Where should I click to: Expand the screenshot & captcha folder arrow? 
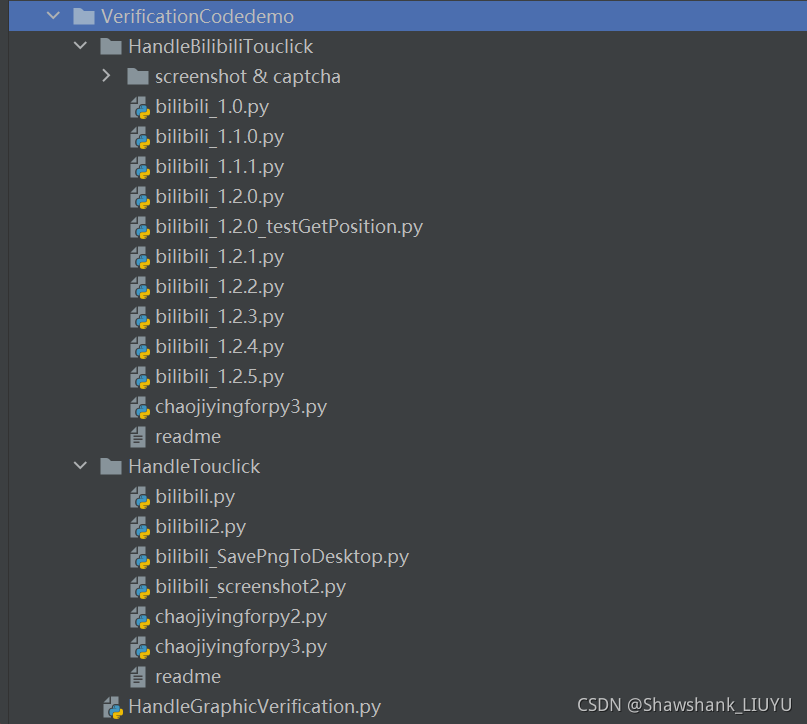(x=106, y=76)
